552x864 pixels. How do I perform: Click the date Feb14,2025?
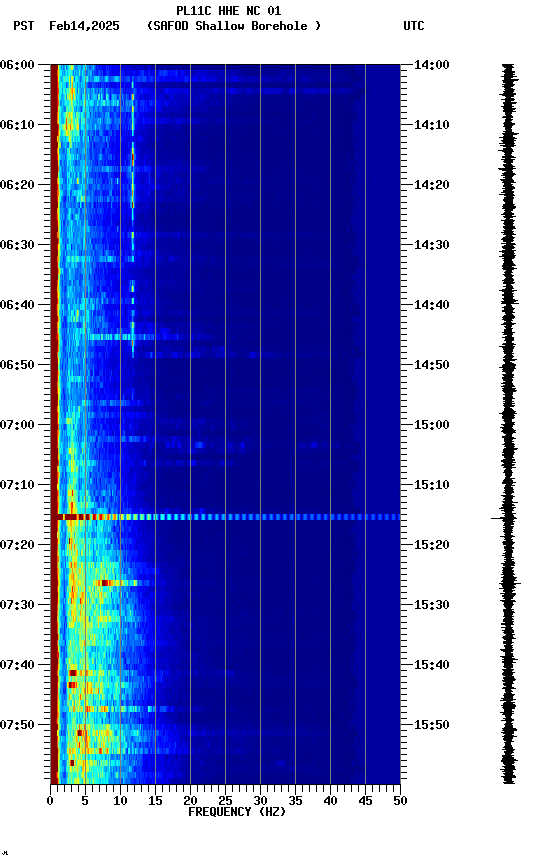[x=84, y=26]
